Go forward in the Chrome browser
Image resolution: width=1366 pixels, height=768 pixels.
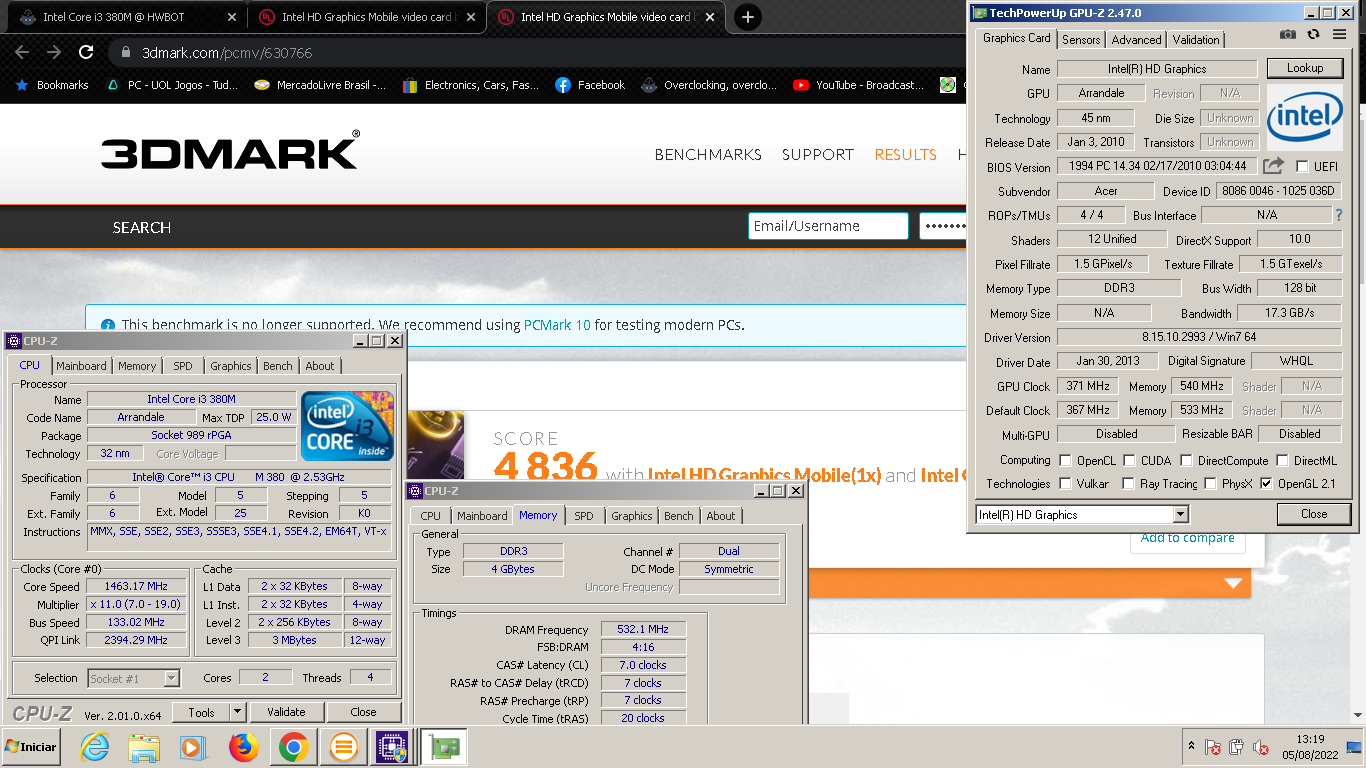[54, 52]
